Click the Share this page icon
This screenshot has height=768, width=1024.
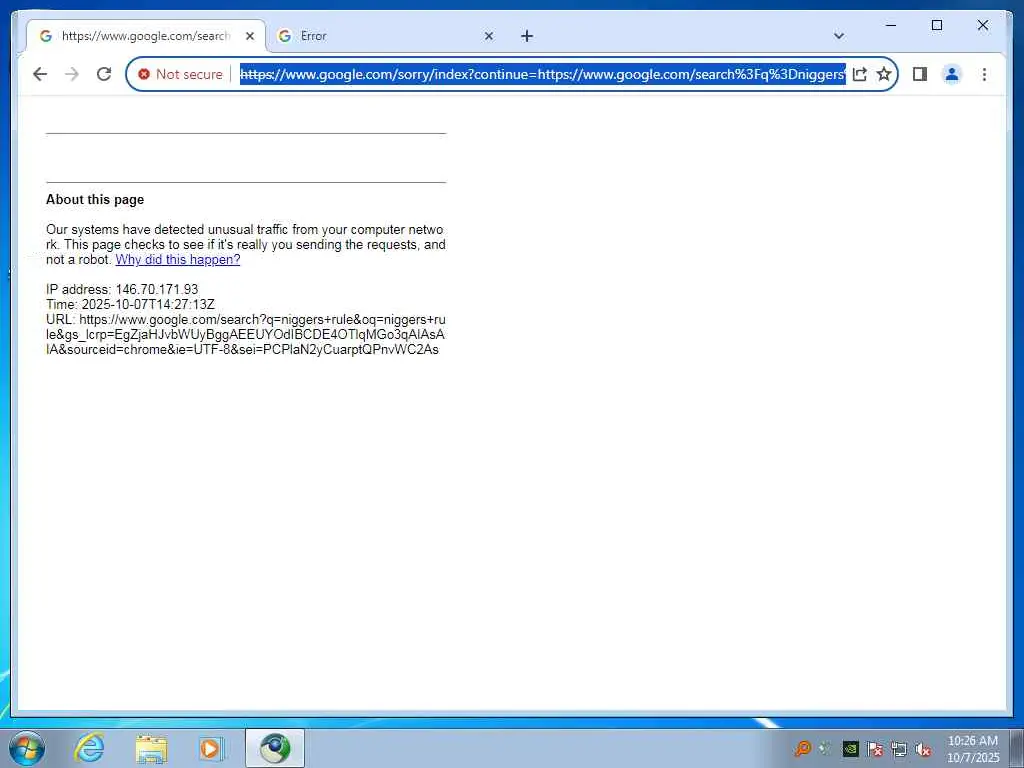click(860, 74)
